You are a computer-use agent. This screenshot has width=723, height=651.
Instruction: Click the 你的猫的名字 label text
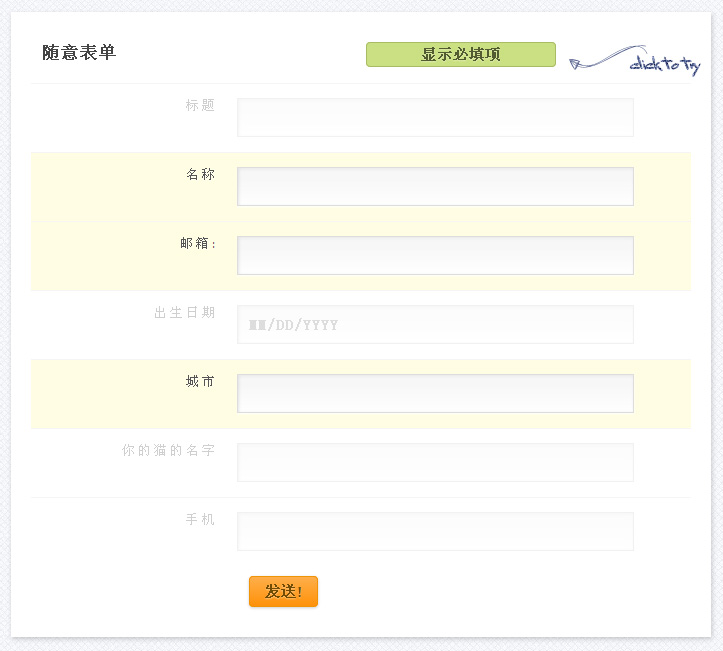[168, 450]
